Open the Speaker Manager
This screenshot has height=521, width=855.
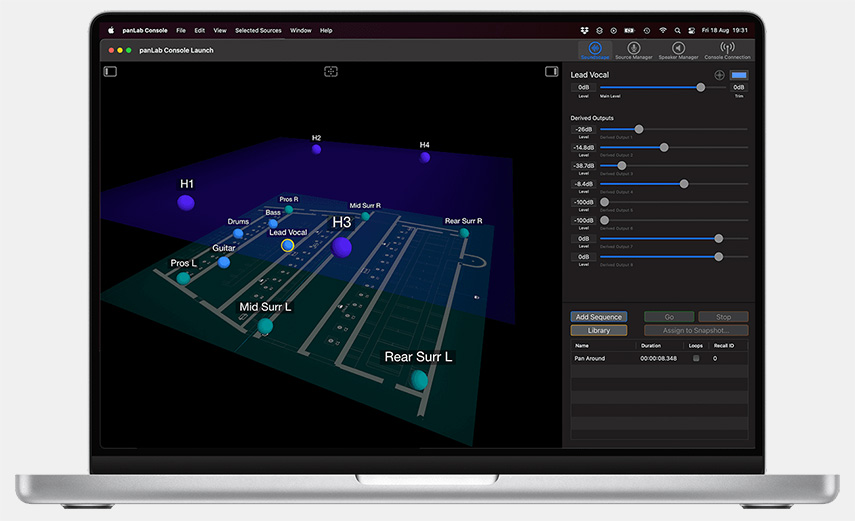pyautogui.click(x=678, y=50)
